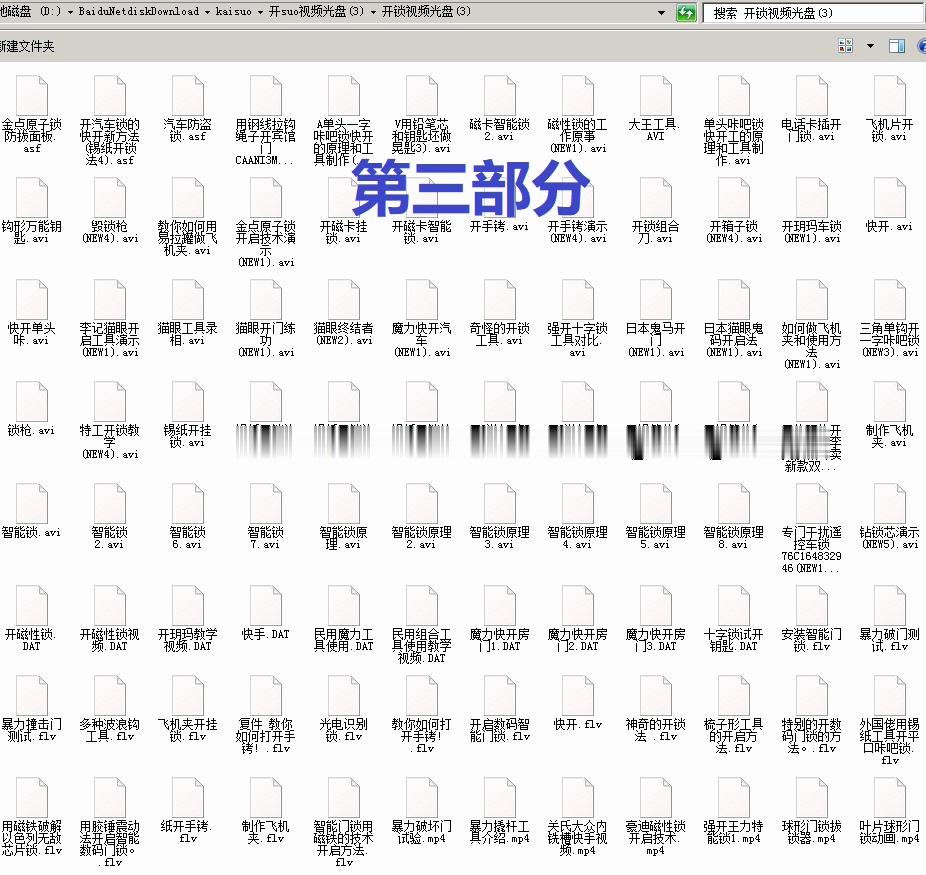Select the file 飞机片开锁.avi
926x875 pixels.
tap(889, 110)
